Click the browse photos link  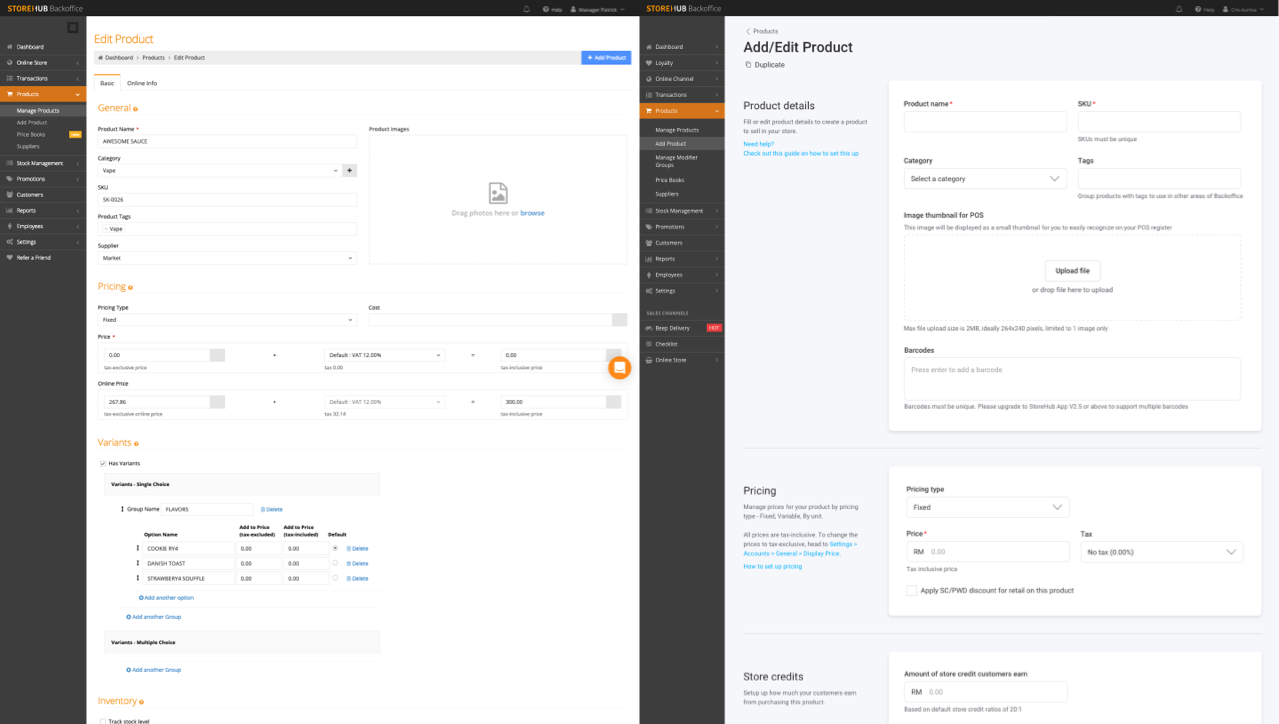(532, 213)
